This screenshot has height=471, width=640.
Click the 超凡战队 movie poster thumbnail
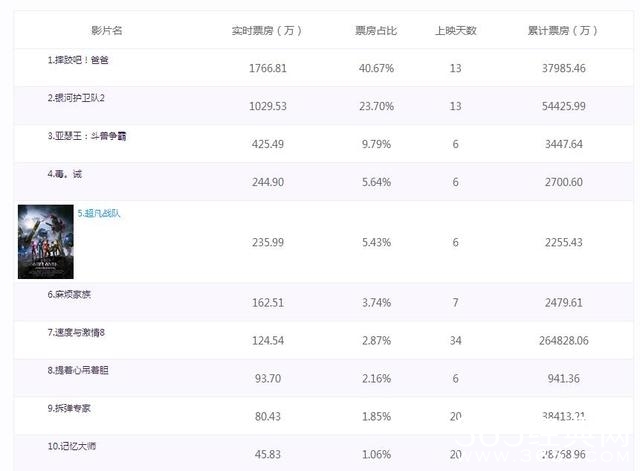pos(45,242)
